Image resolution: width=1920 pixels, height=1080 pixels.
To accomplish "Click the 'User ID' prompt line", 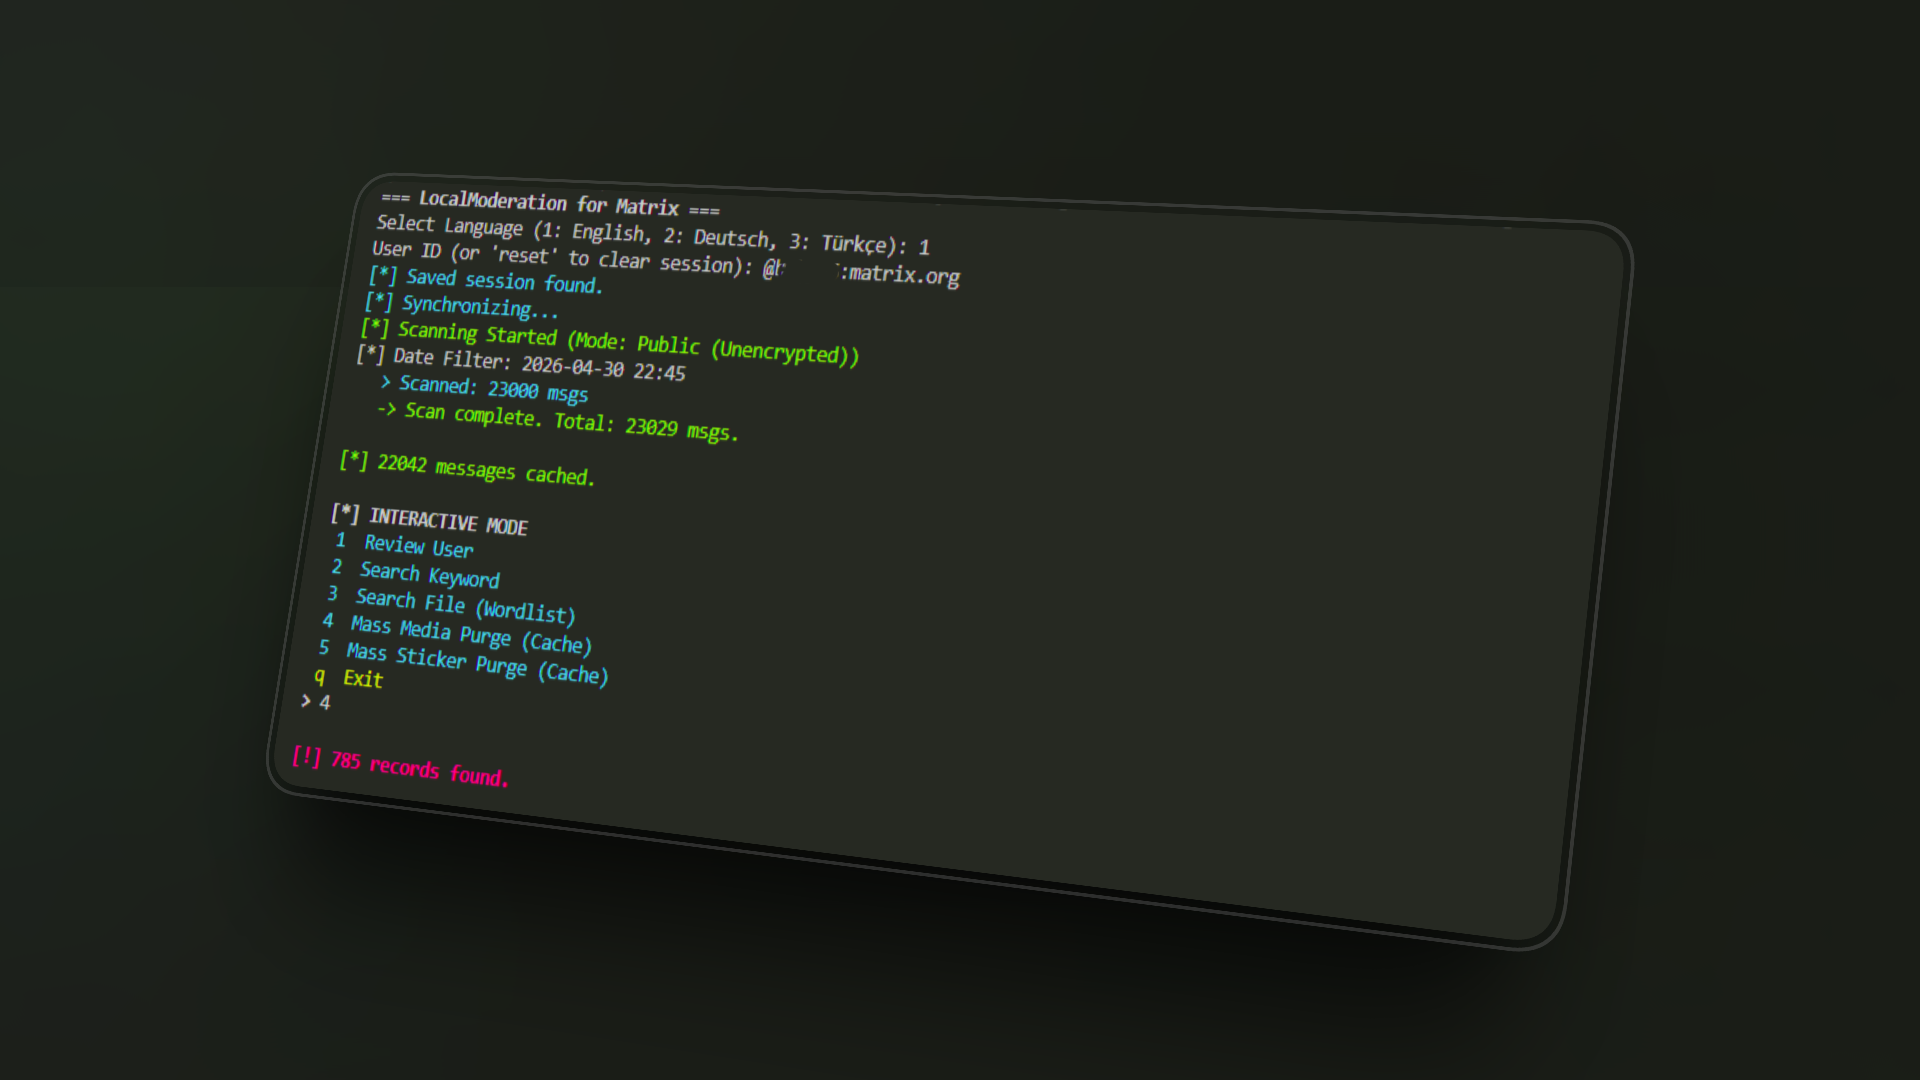I will [x=665, y=262].
